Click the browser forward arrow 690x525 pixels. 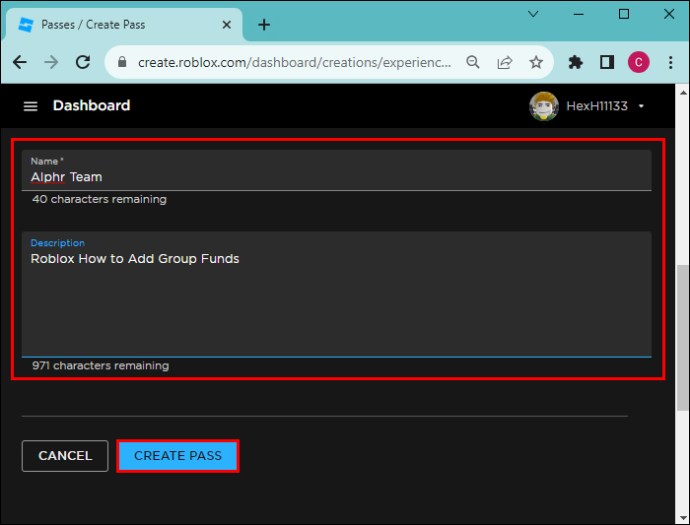tap(51, 62)
